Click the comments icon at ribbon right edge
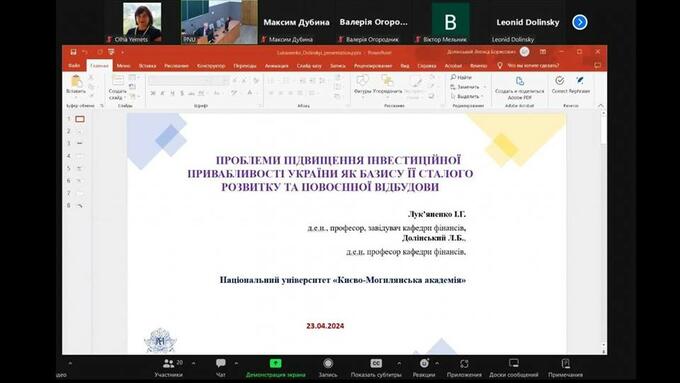Screen dimensions: 680x383 [x=598, y=65]
